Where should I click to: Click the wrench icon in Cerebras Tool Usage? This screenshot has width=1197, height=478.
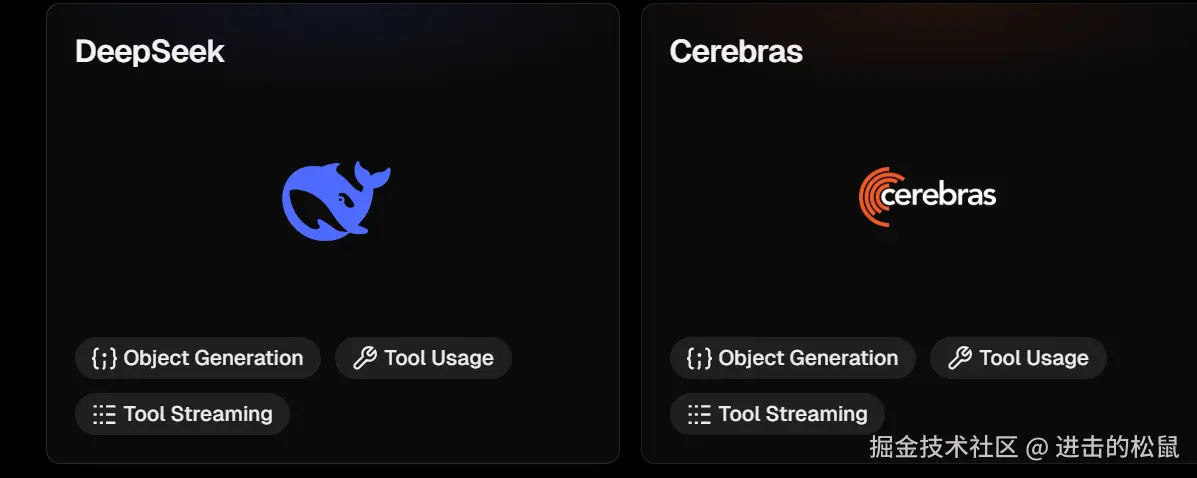click(960, 358)
